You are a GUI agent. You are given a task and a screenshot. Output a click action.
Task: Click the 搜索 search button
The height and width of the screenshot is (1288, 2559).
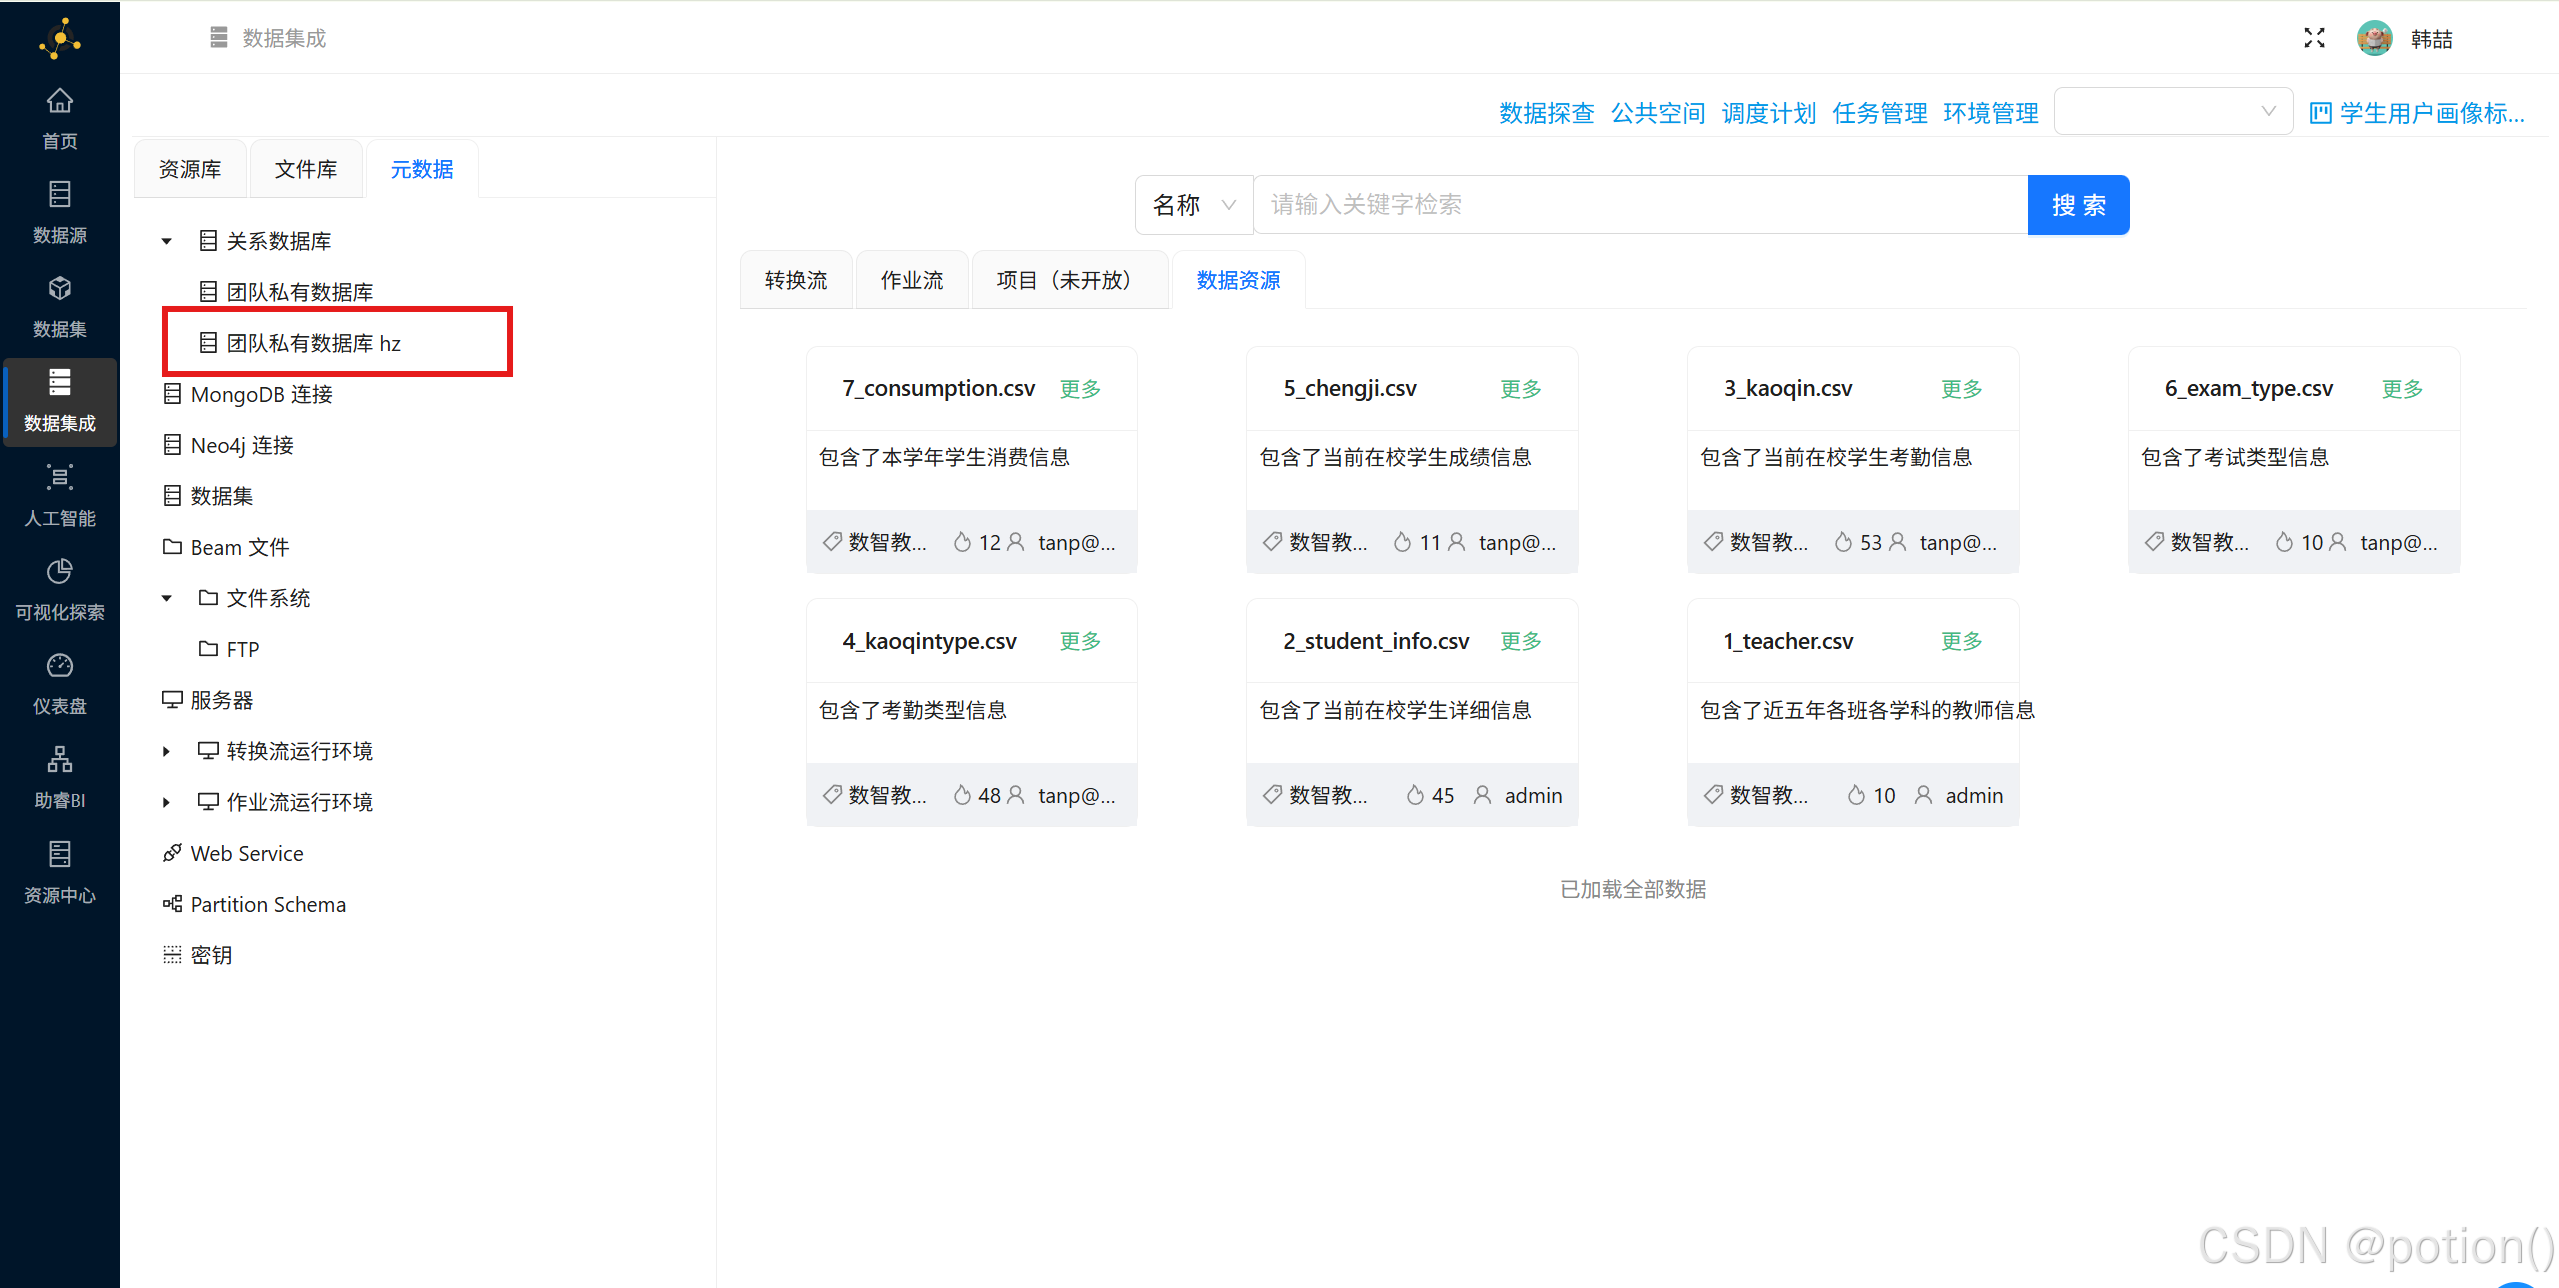pyautogui.click(x=2078, y=205)
